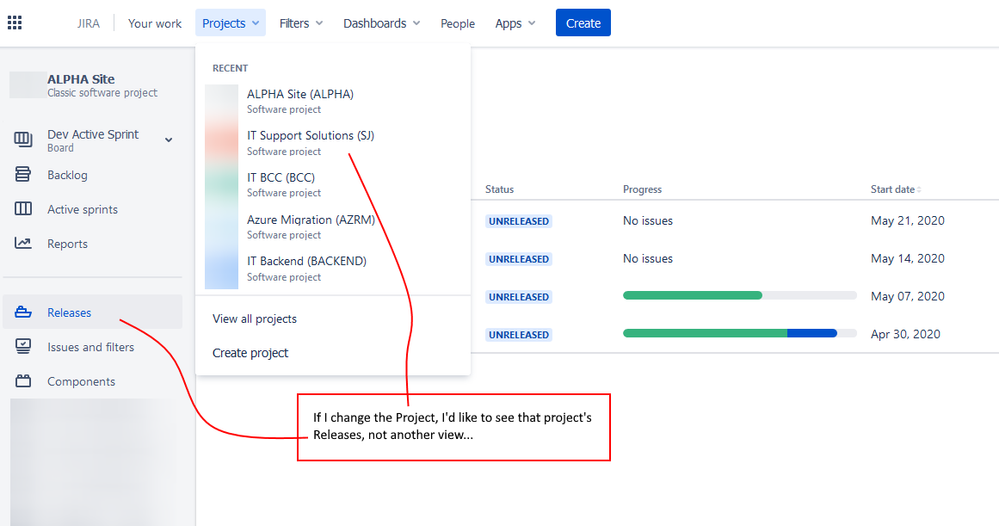Click the JIRA logo text
The image size is (999, 526).
tap(89, 23)
